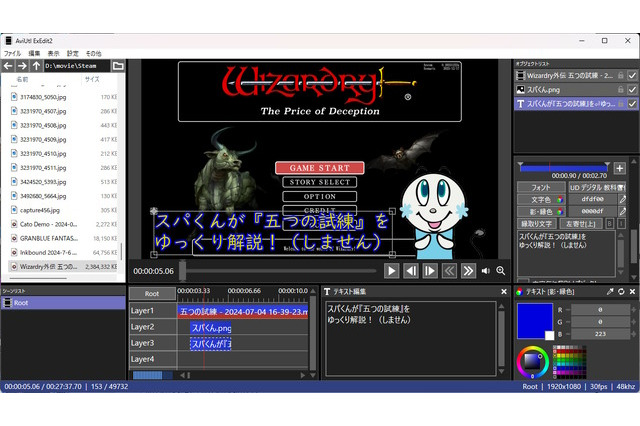Image resolution: width=640 pixels, height=426 pixels.
Task: Toggle lock on Wizardry外伝 video object
Action: [620, 75]
